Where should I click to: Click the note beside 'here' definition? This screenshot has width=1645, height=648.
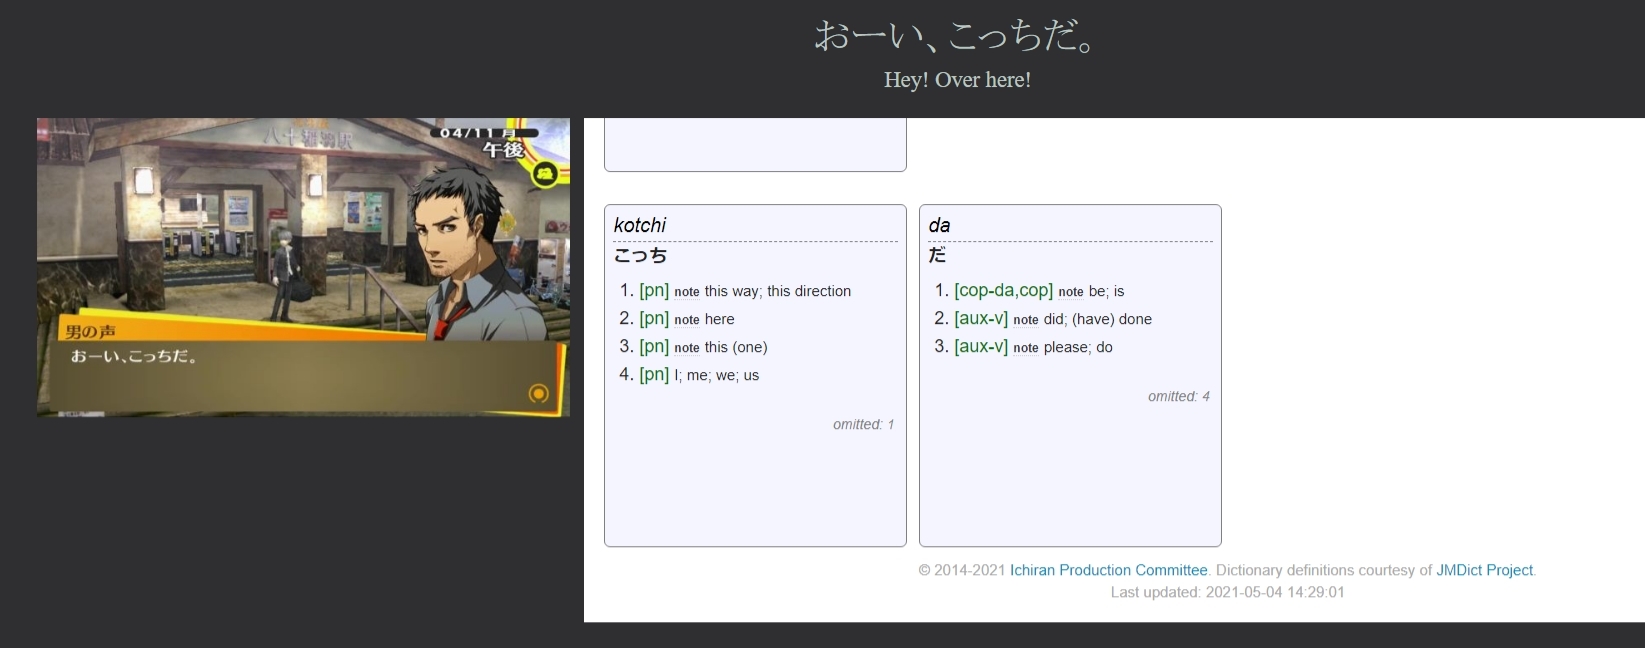pos(687,320)
